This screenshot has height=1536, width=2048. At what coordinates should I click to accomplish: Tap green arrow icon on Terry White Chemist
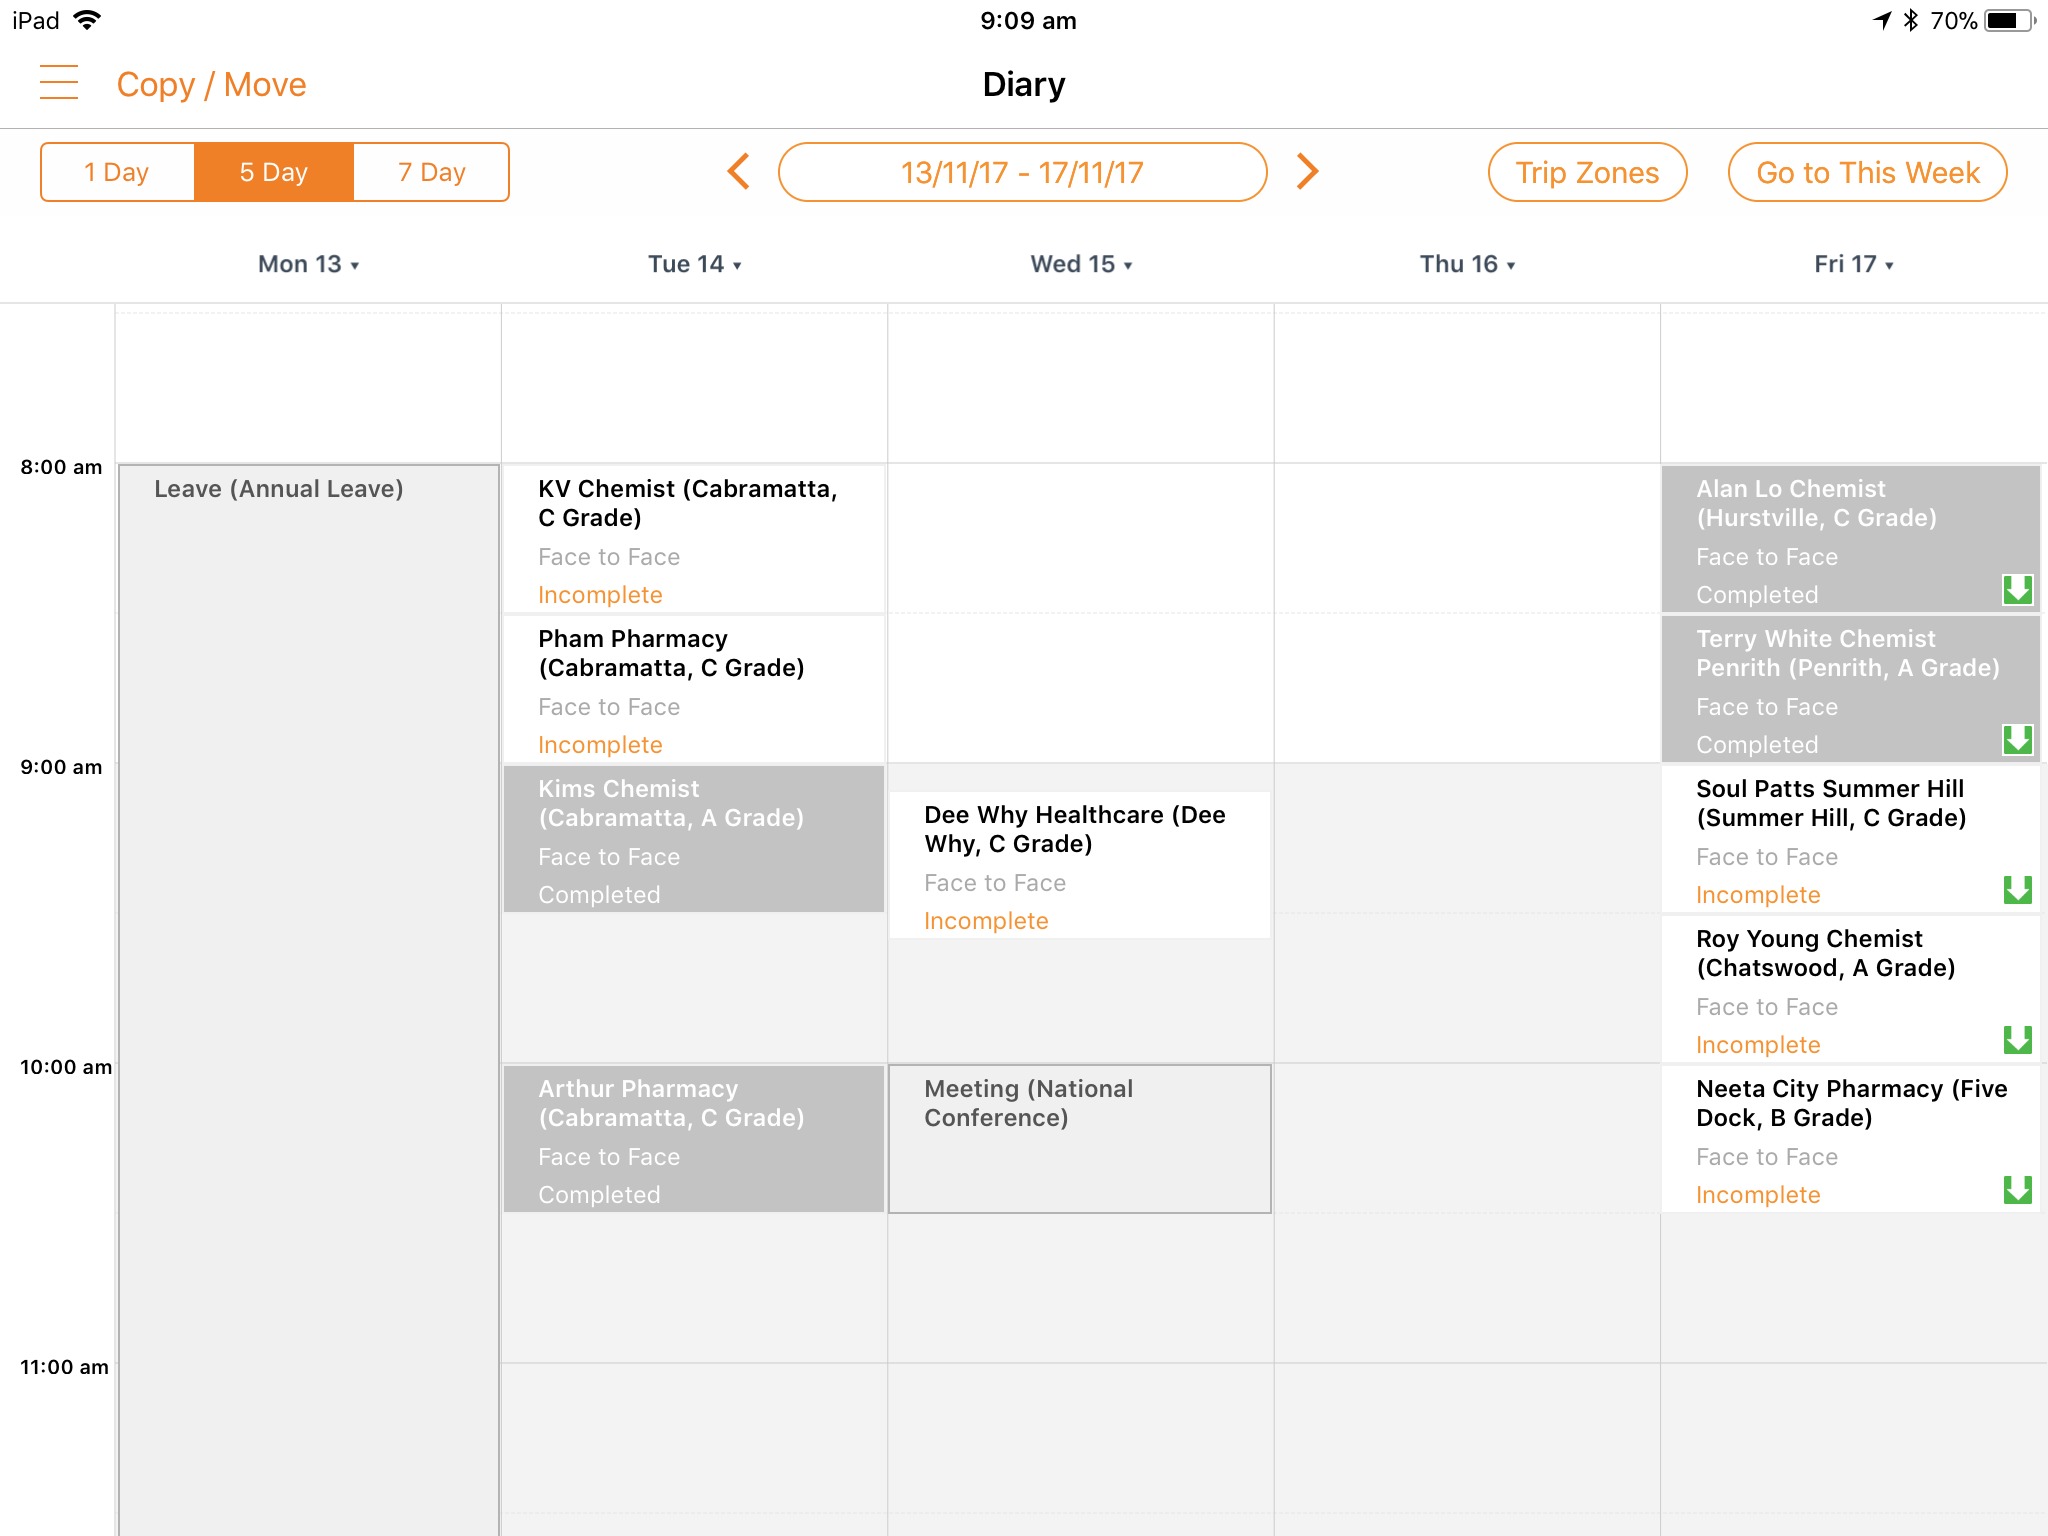click(x=2017, y=739)
